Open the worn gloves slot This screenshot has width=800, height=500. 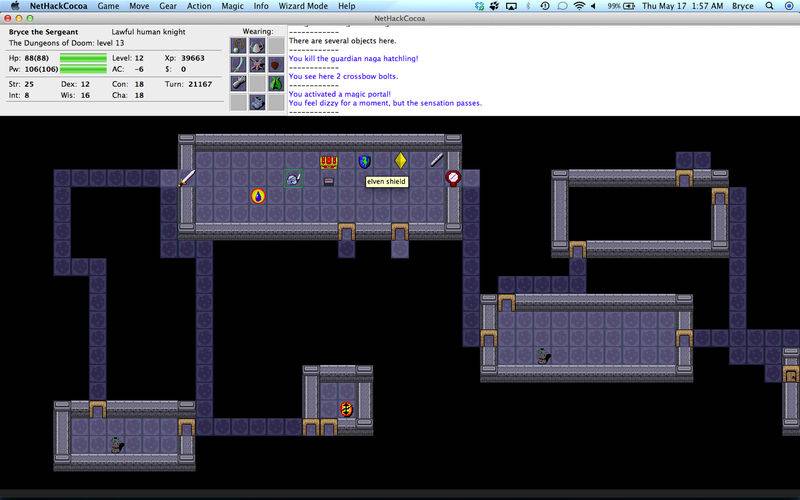point(238,84)
